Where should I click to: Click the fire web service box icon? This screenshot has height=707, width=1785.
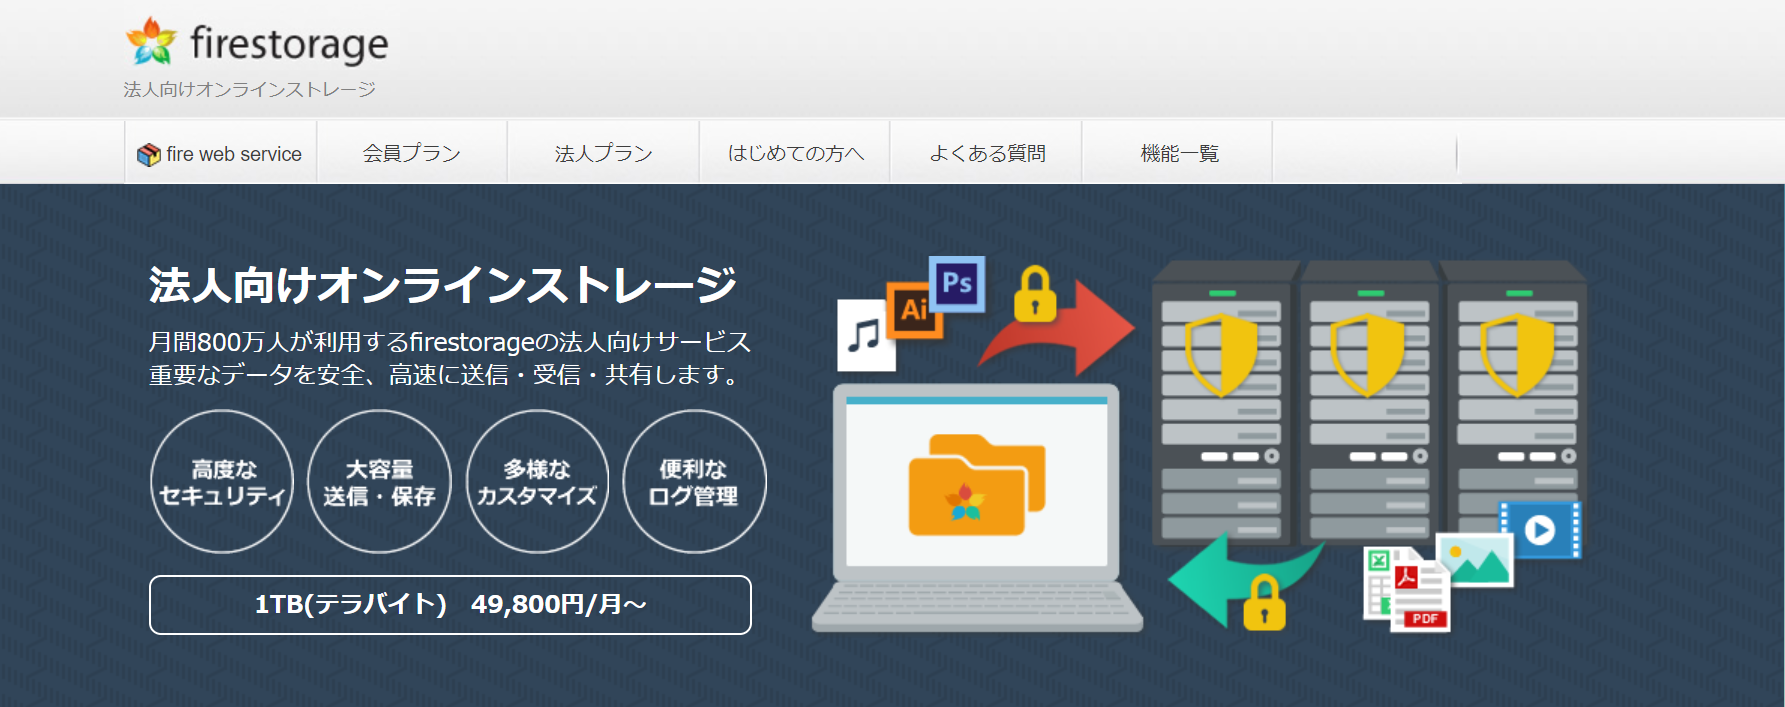(x=149, y=155)
